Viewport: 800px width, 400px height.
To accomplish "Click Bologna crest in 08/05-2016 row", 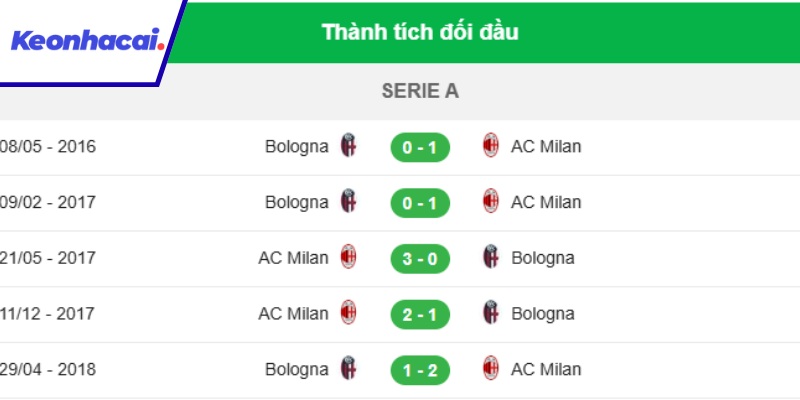I will click(348, 146).
